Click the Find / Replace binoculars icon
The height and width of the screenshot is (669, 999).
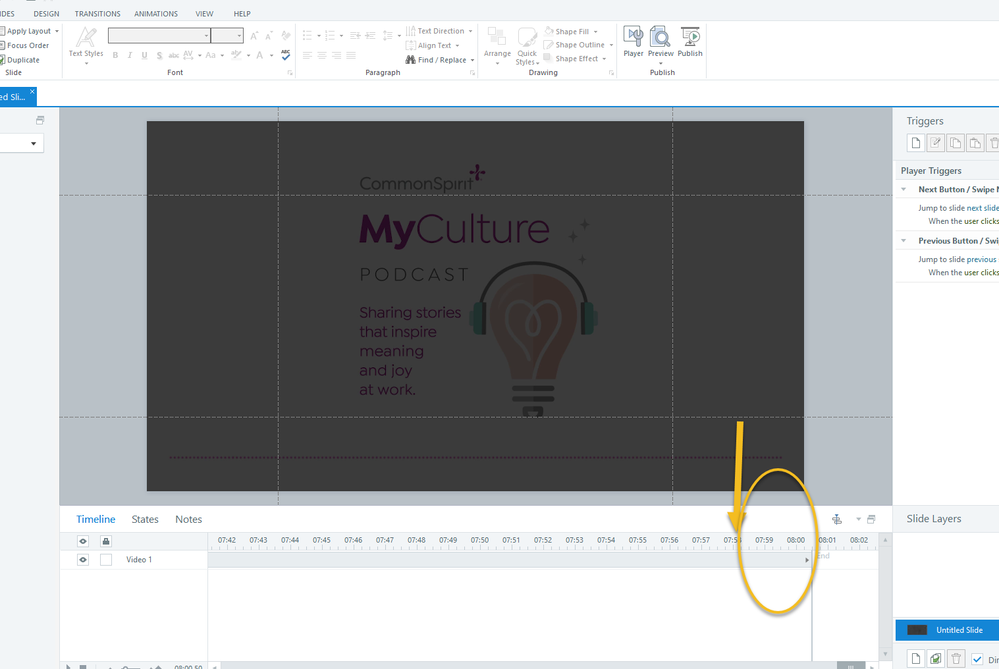[410, 60]
